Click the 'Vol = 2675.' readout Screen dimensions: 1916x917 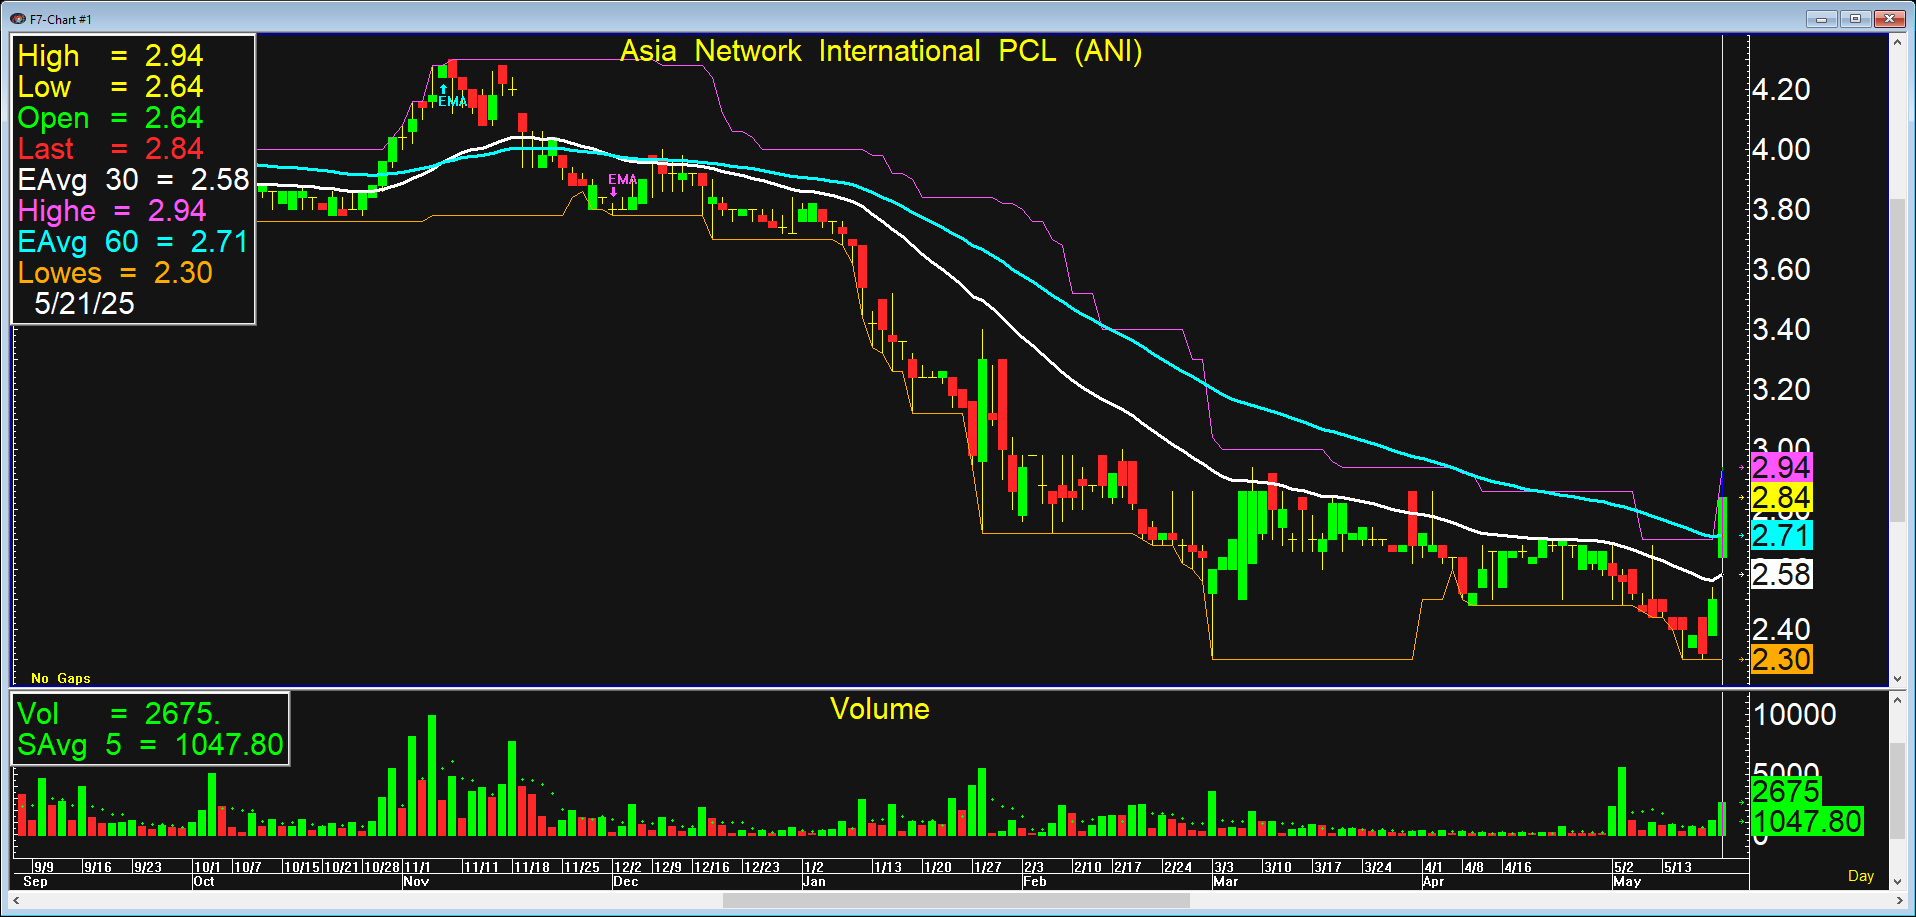118,713
